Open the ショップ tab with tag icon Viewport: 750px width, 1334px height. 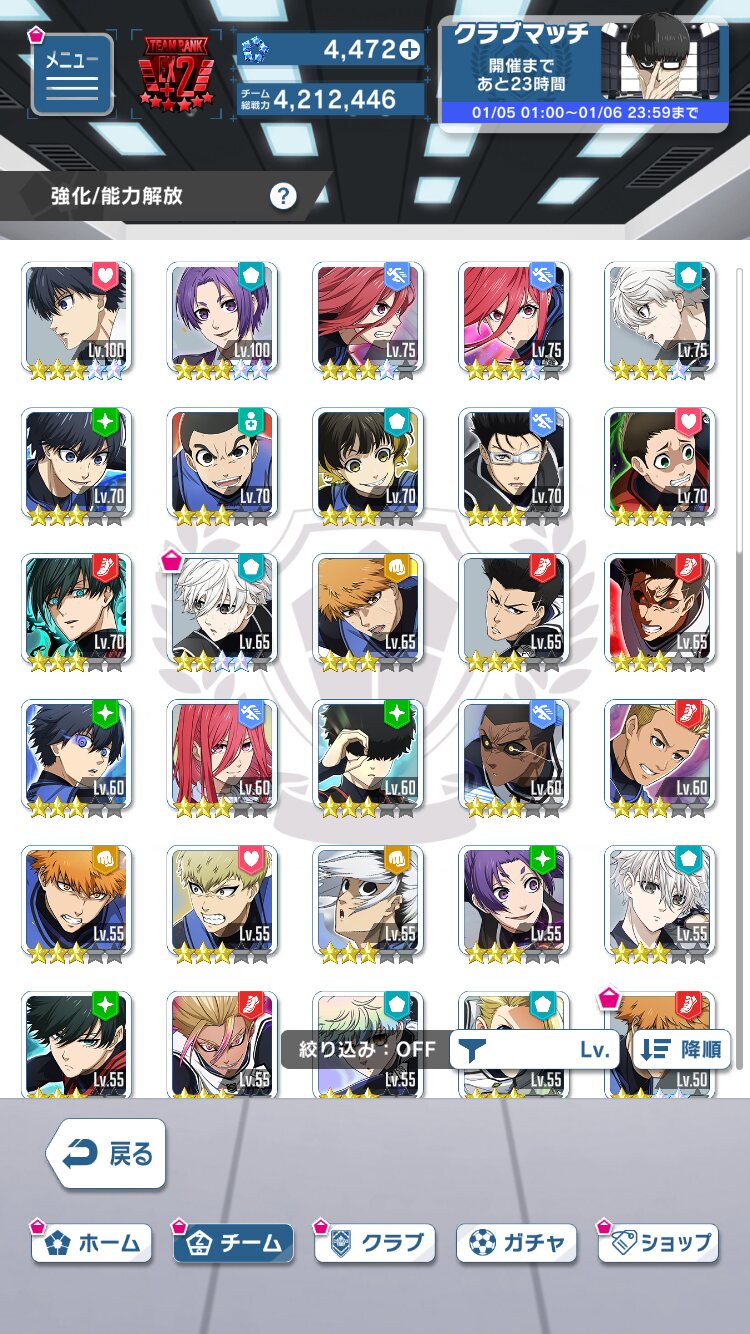[x=659, y=1243]
